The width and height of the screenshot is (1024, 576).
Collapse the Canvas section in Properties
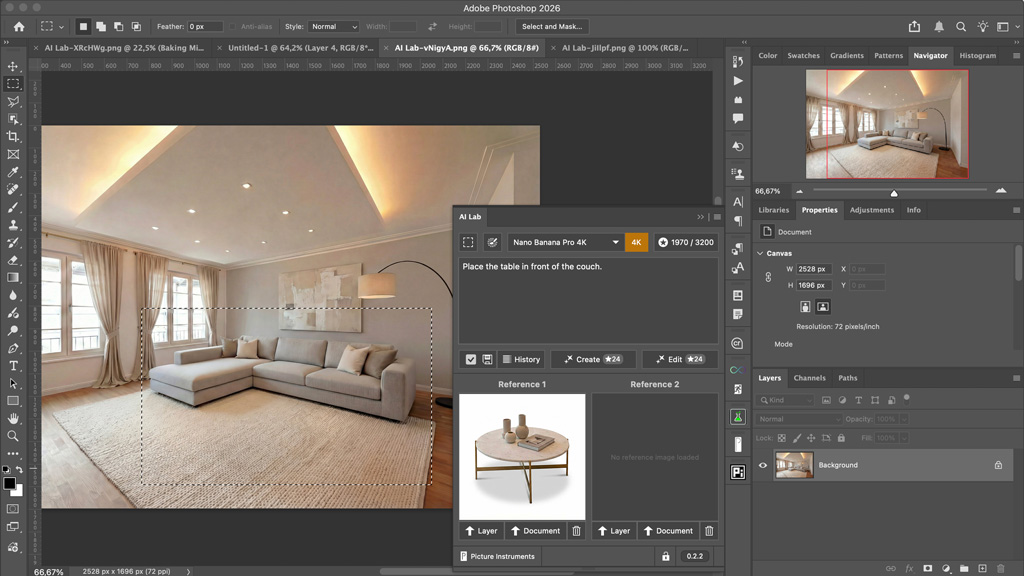coord(759,253)
